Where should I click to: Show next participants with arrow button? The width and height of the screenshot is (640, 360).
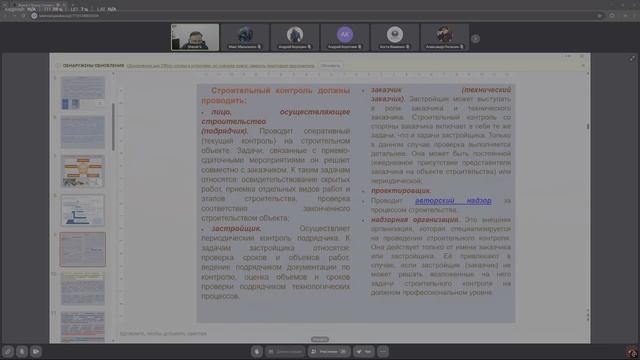point(475,39)
